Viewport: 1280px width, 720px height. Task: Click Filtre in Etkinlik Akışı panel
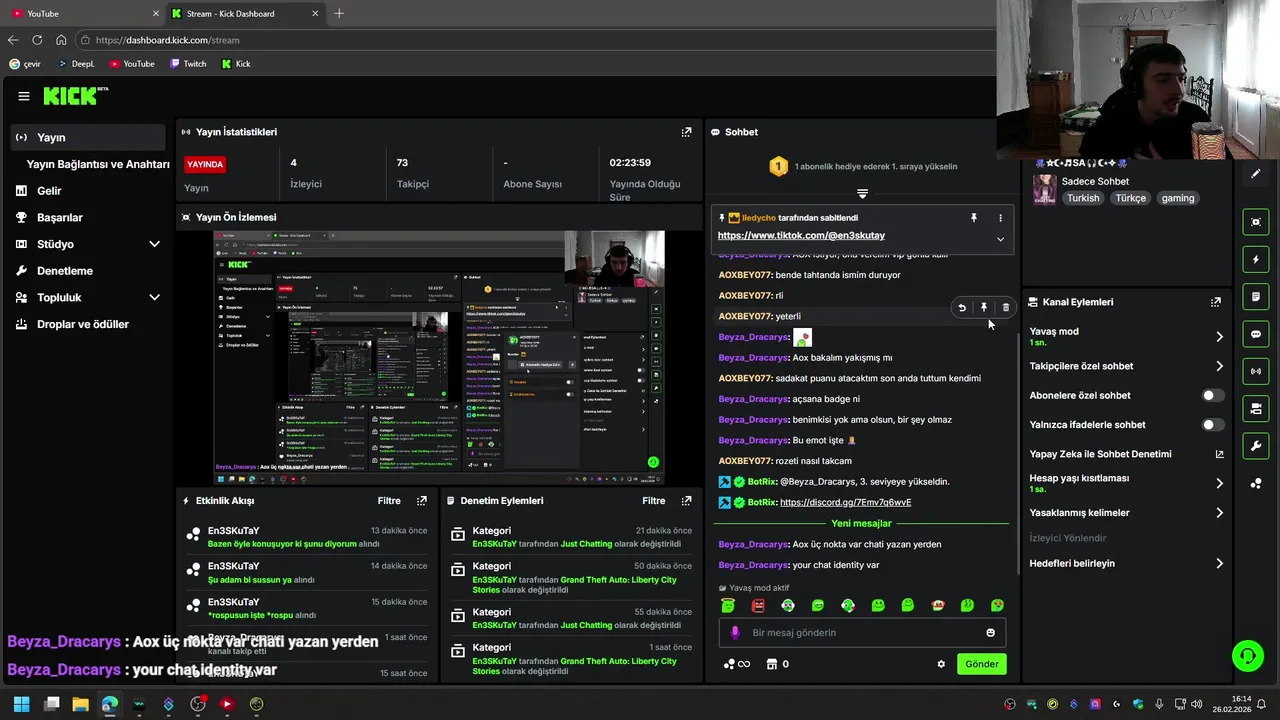point(389,501)
